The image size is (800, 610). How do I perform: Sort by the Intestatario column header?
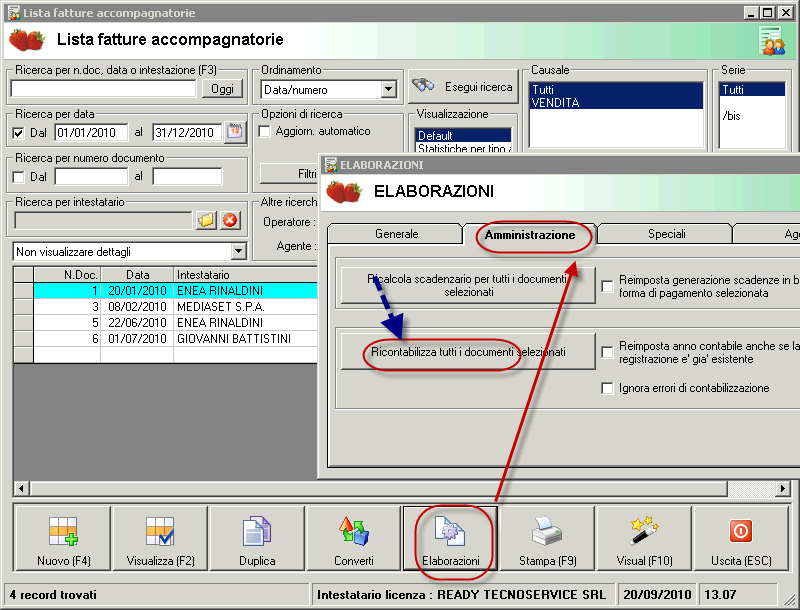[x=245, y=274]
